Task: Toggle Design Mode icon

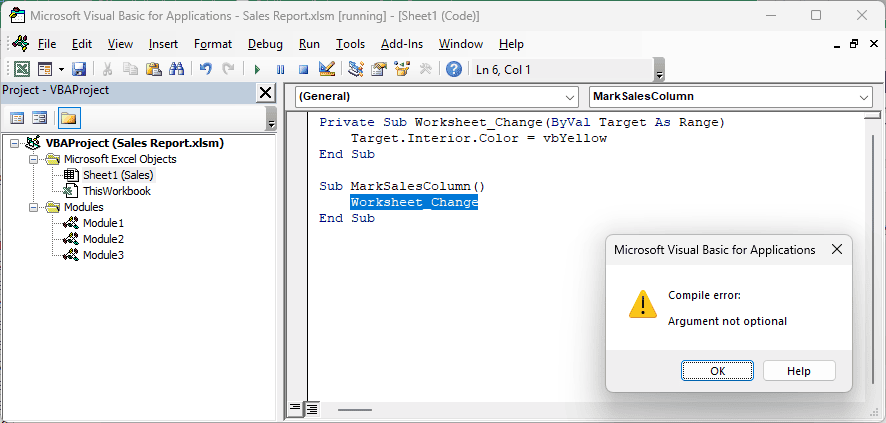Action: coord(327,69)
